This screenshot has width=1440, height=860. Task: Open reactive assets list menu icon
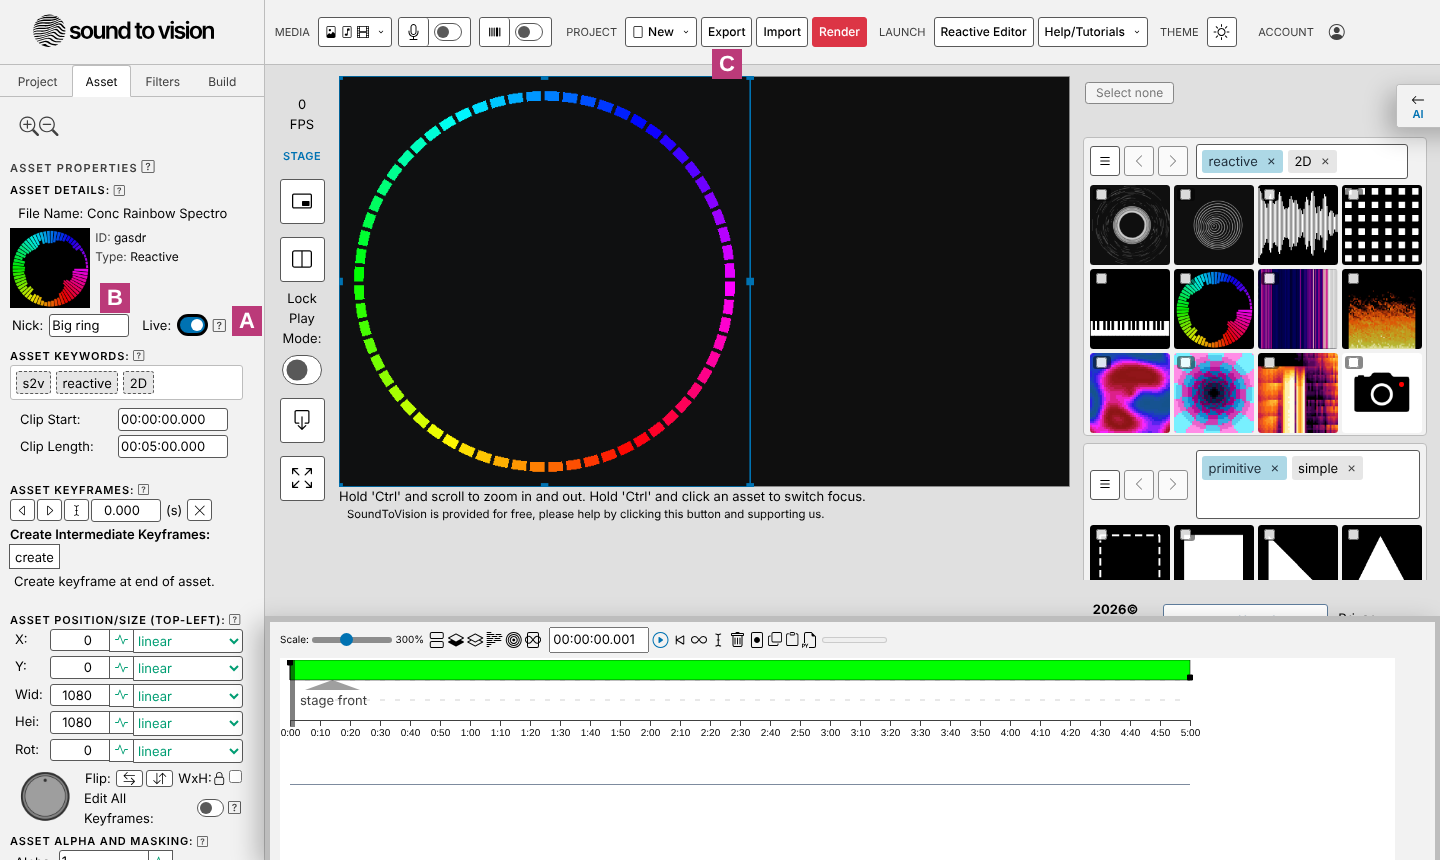[x=1104, y=161]
